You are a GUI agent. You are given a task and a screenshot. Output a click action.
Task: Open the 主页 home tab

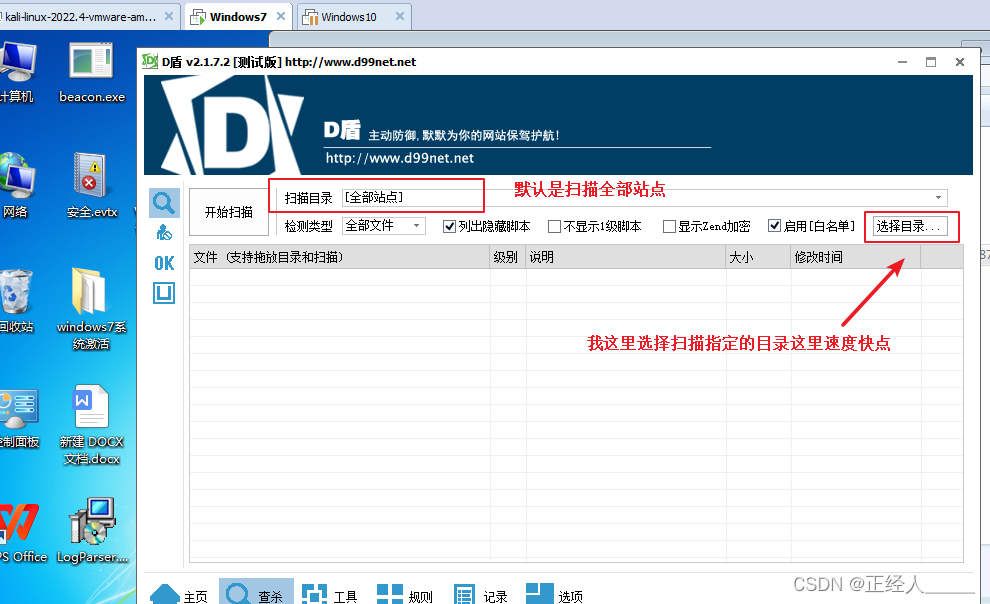click(x=179, y=595)
